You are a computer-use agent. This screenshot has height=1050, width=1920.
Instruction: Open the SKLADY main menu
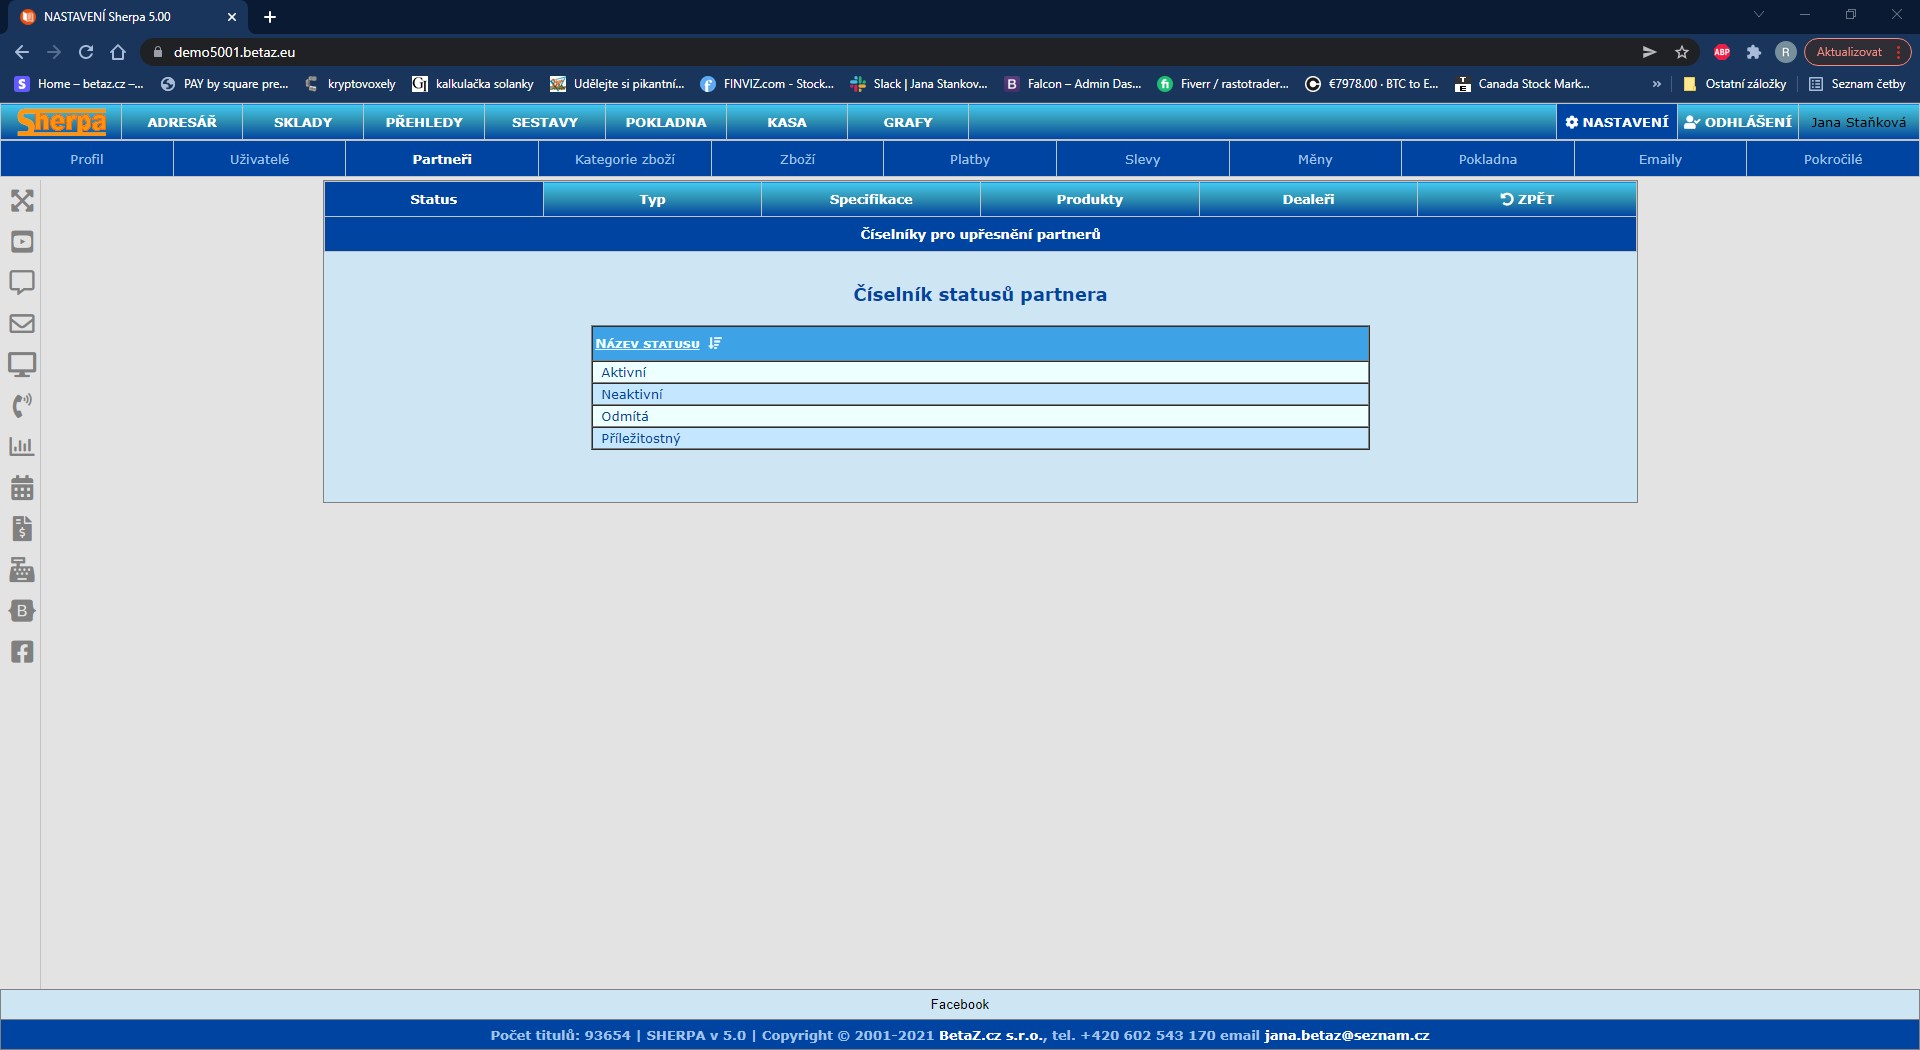point(303,122)
